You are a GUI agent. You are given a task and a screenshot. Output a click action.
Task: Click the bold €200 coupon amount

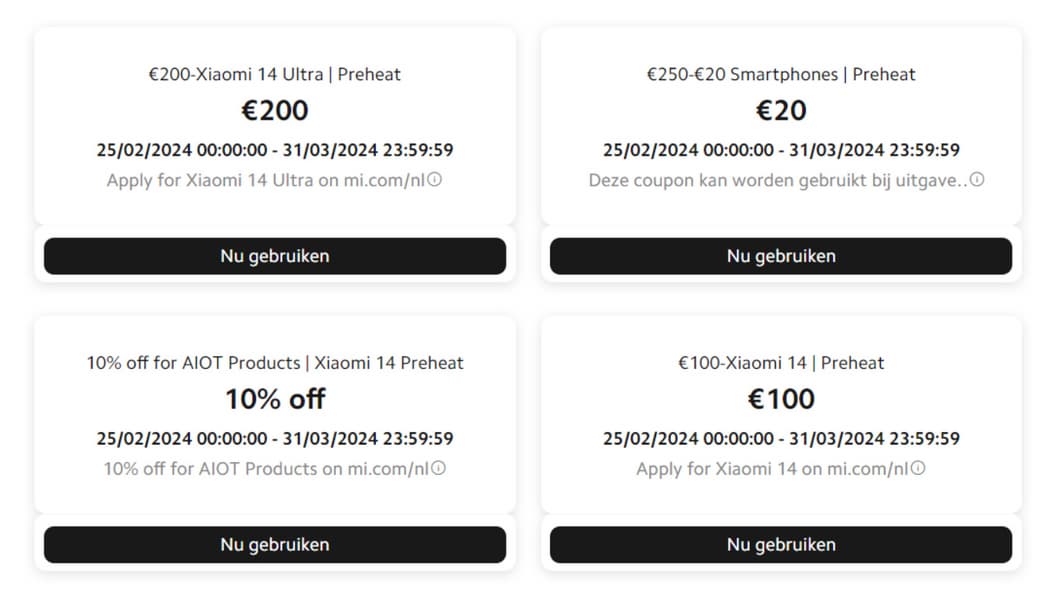click(274, 110)
